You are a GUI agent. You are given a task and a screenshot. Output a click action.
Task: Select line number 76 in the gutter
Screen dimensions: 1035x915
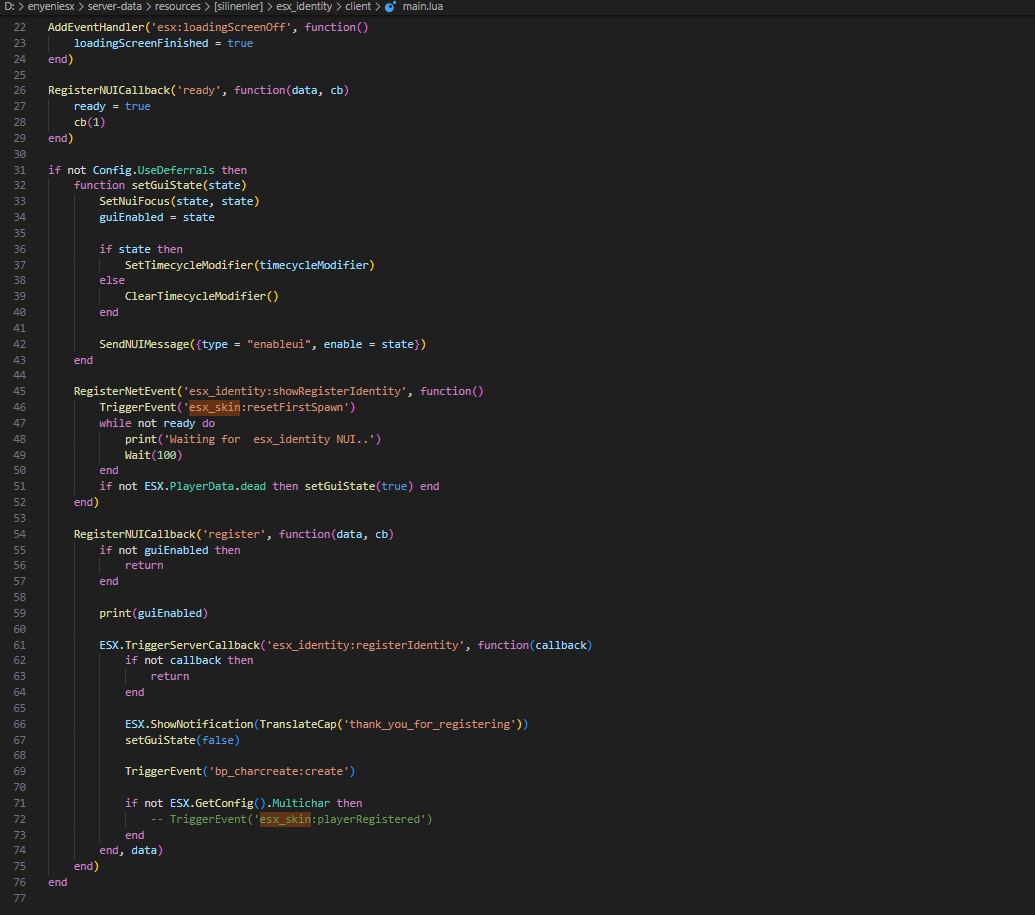click(x=21, y=882)
